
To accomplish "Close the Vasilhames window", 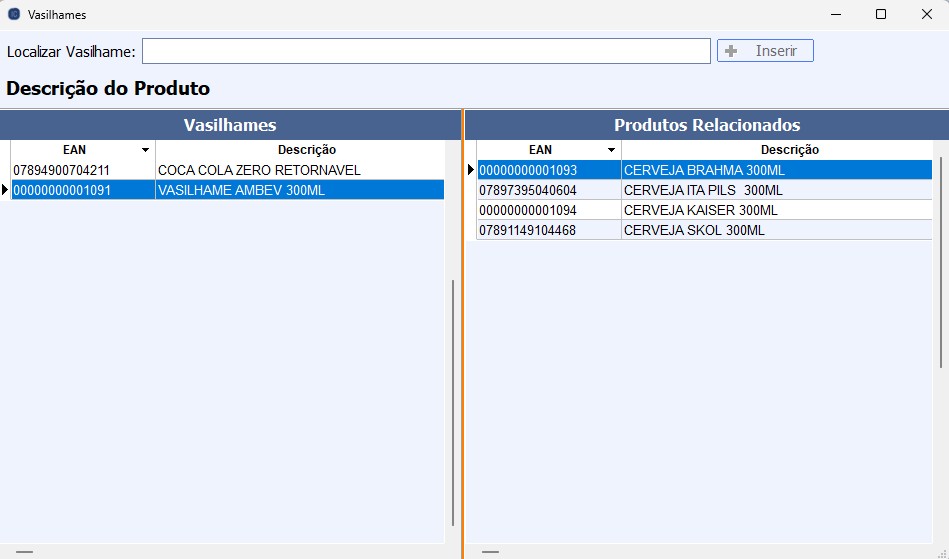I will pos(927,14).
